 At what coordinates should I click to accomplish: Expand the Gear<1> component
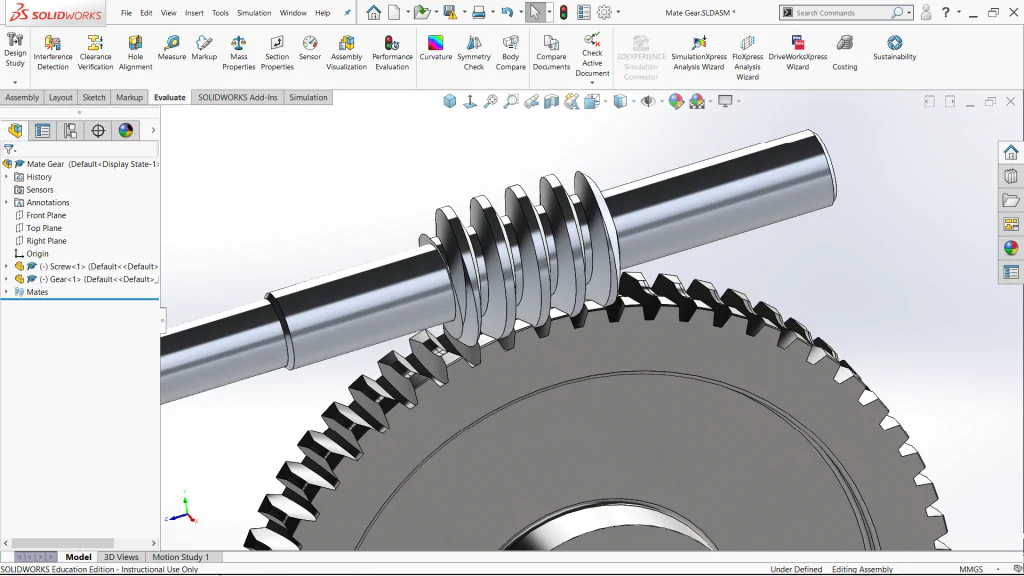click(x=7, y=279)
